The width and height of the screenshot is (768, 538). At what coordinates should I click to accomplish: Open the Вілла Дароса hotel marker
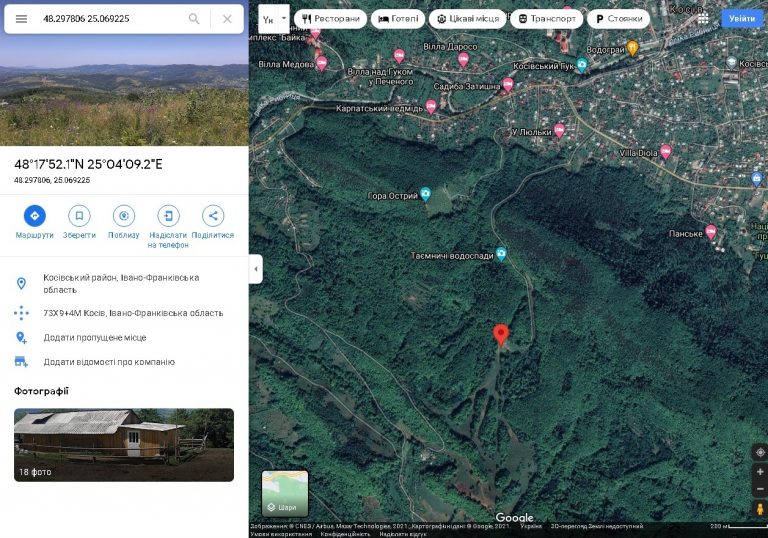pos(463,60)
